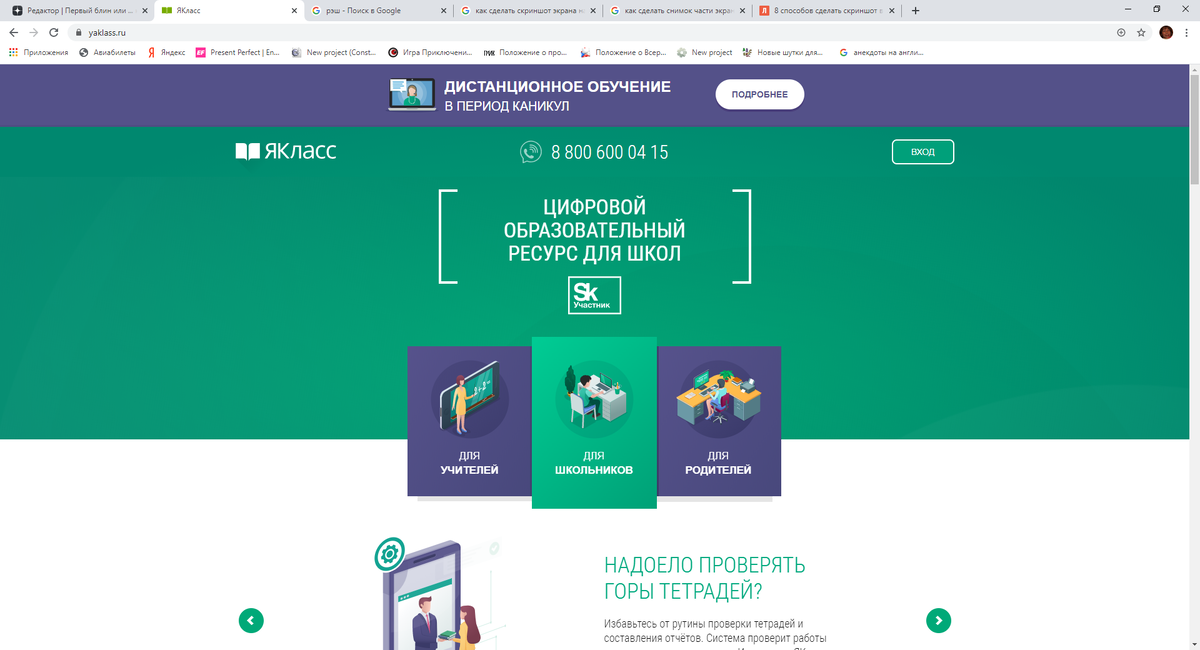
Task: Open the Новые шутки для... bookmark
Action: [783, 52]
